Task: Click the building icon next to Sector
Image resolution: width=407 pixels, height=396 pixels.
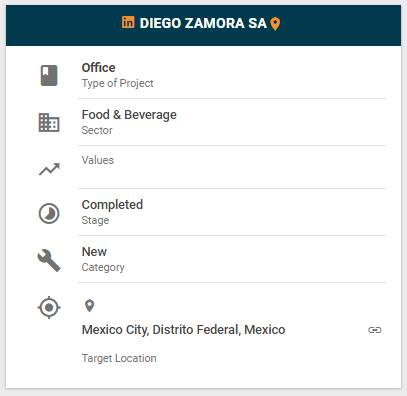Action: tap(49, 123)
